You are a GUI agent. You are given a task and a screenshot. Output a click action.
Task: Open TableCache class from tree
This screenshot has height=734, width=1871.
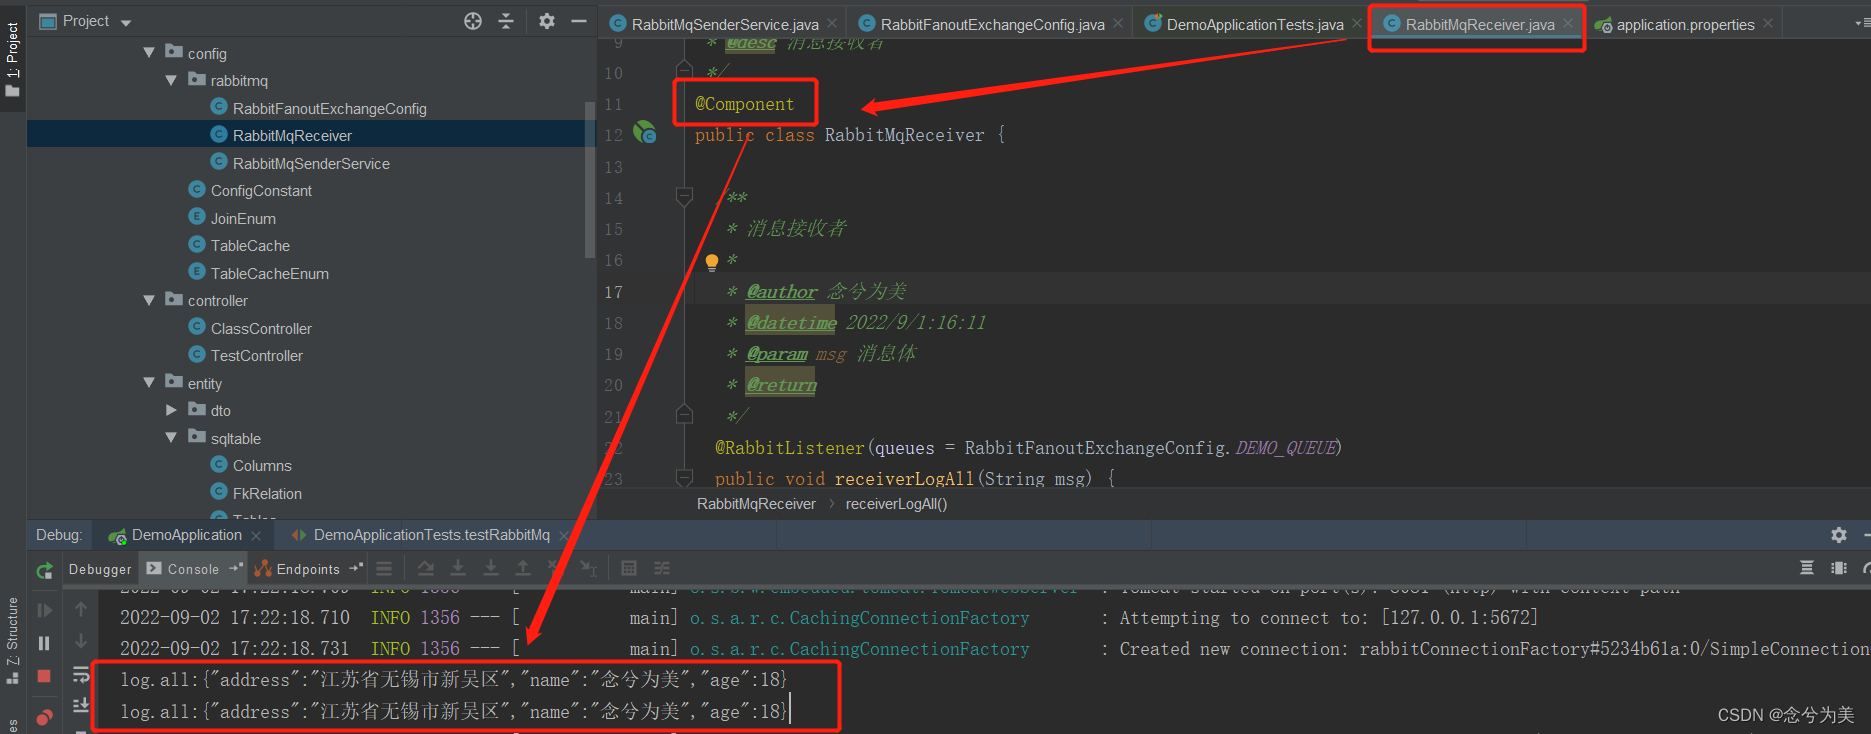coord(250,245)
